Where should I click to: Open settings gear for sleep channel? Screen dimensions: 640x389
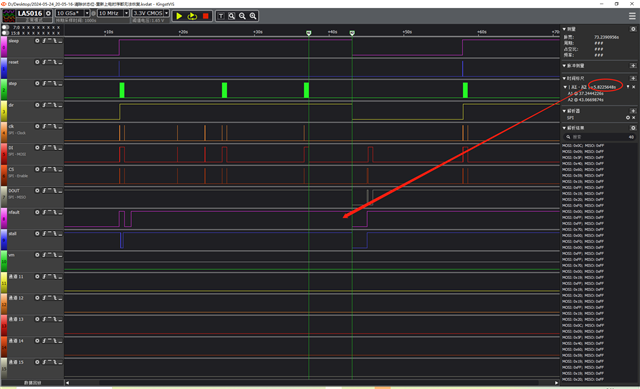coord(37,41)
